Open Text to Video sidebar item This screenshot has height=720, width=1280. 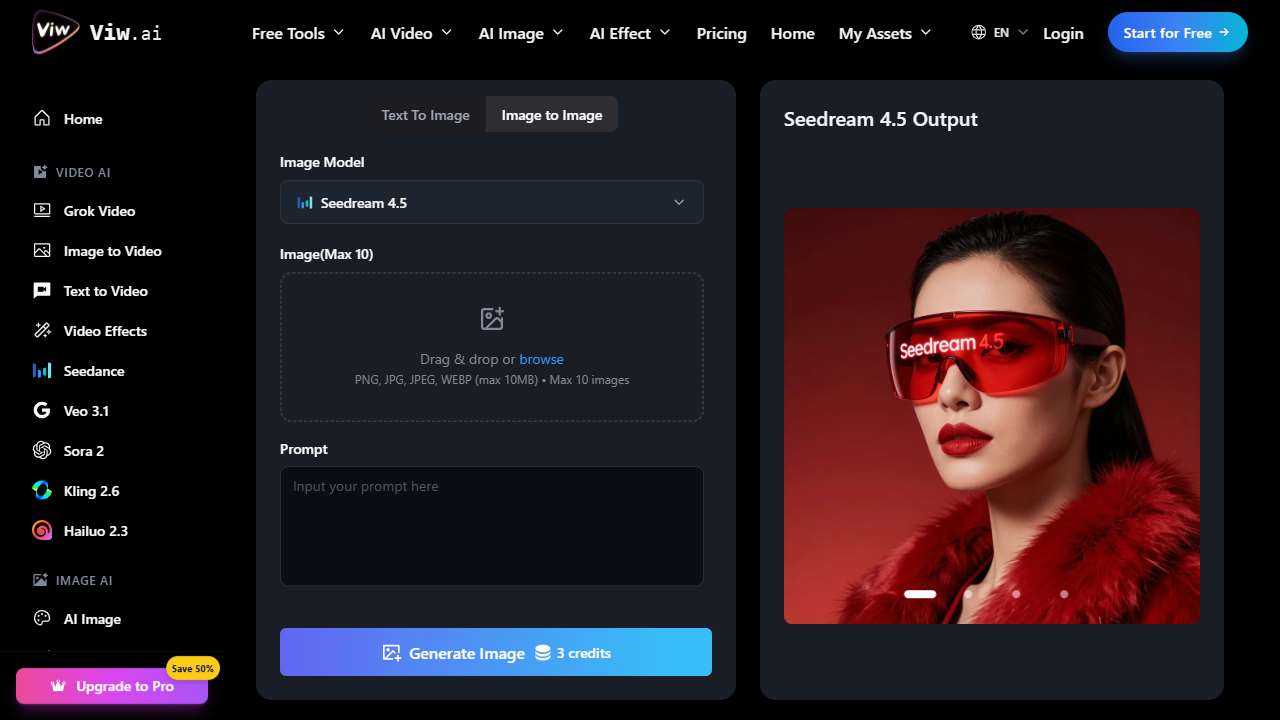tap(105, 291)
